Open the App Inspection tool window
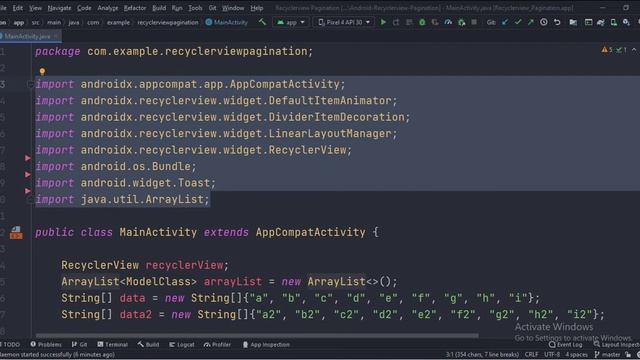Image resolution: width=640 pixels, height=360 pixels. 266,344
